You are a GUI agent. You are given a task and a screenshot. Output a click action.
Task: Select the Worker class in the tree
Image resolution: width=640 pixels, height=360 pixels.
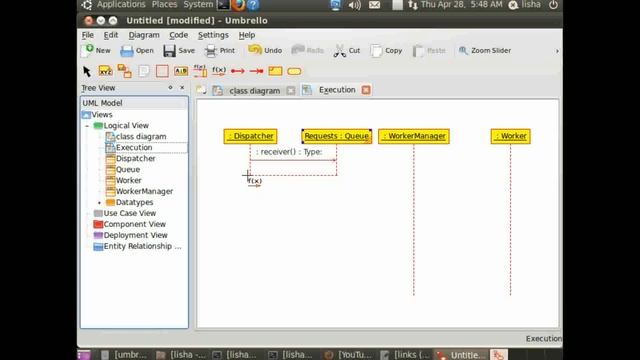[124, 180]
